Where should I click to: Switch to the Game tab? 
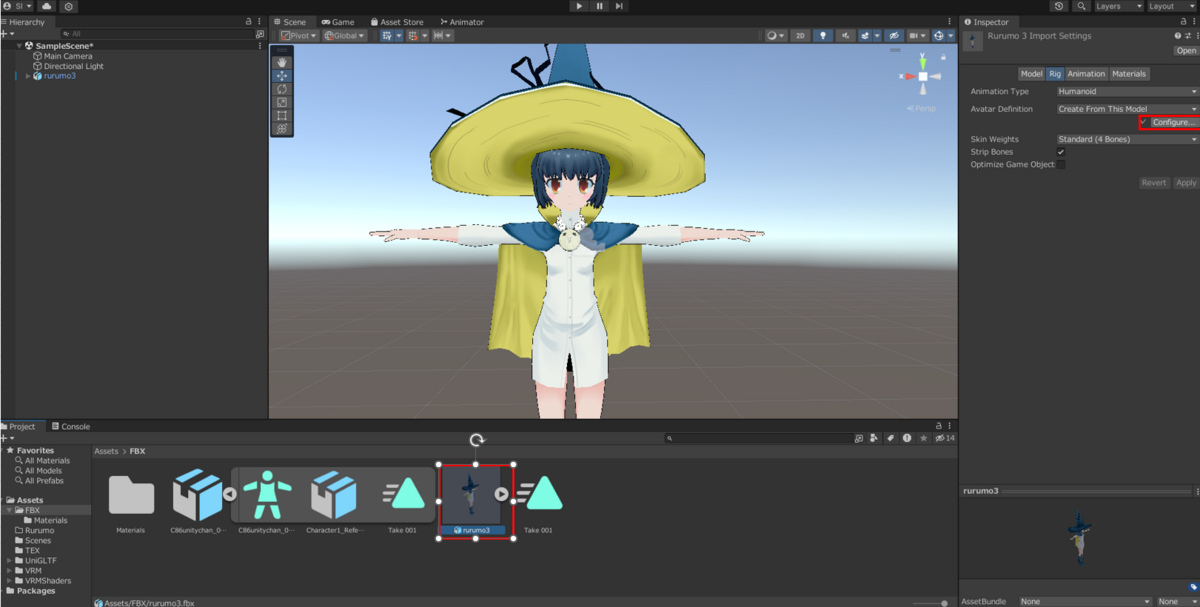click(338, 21)
